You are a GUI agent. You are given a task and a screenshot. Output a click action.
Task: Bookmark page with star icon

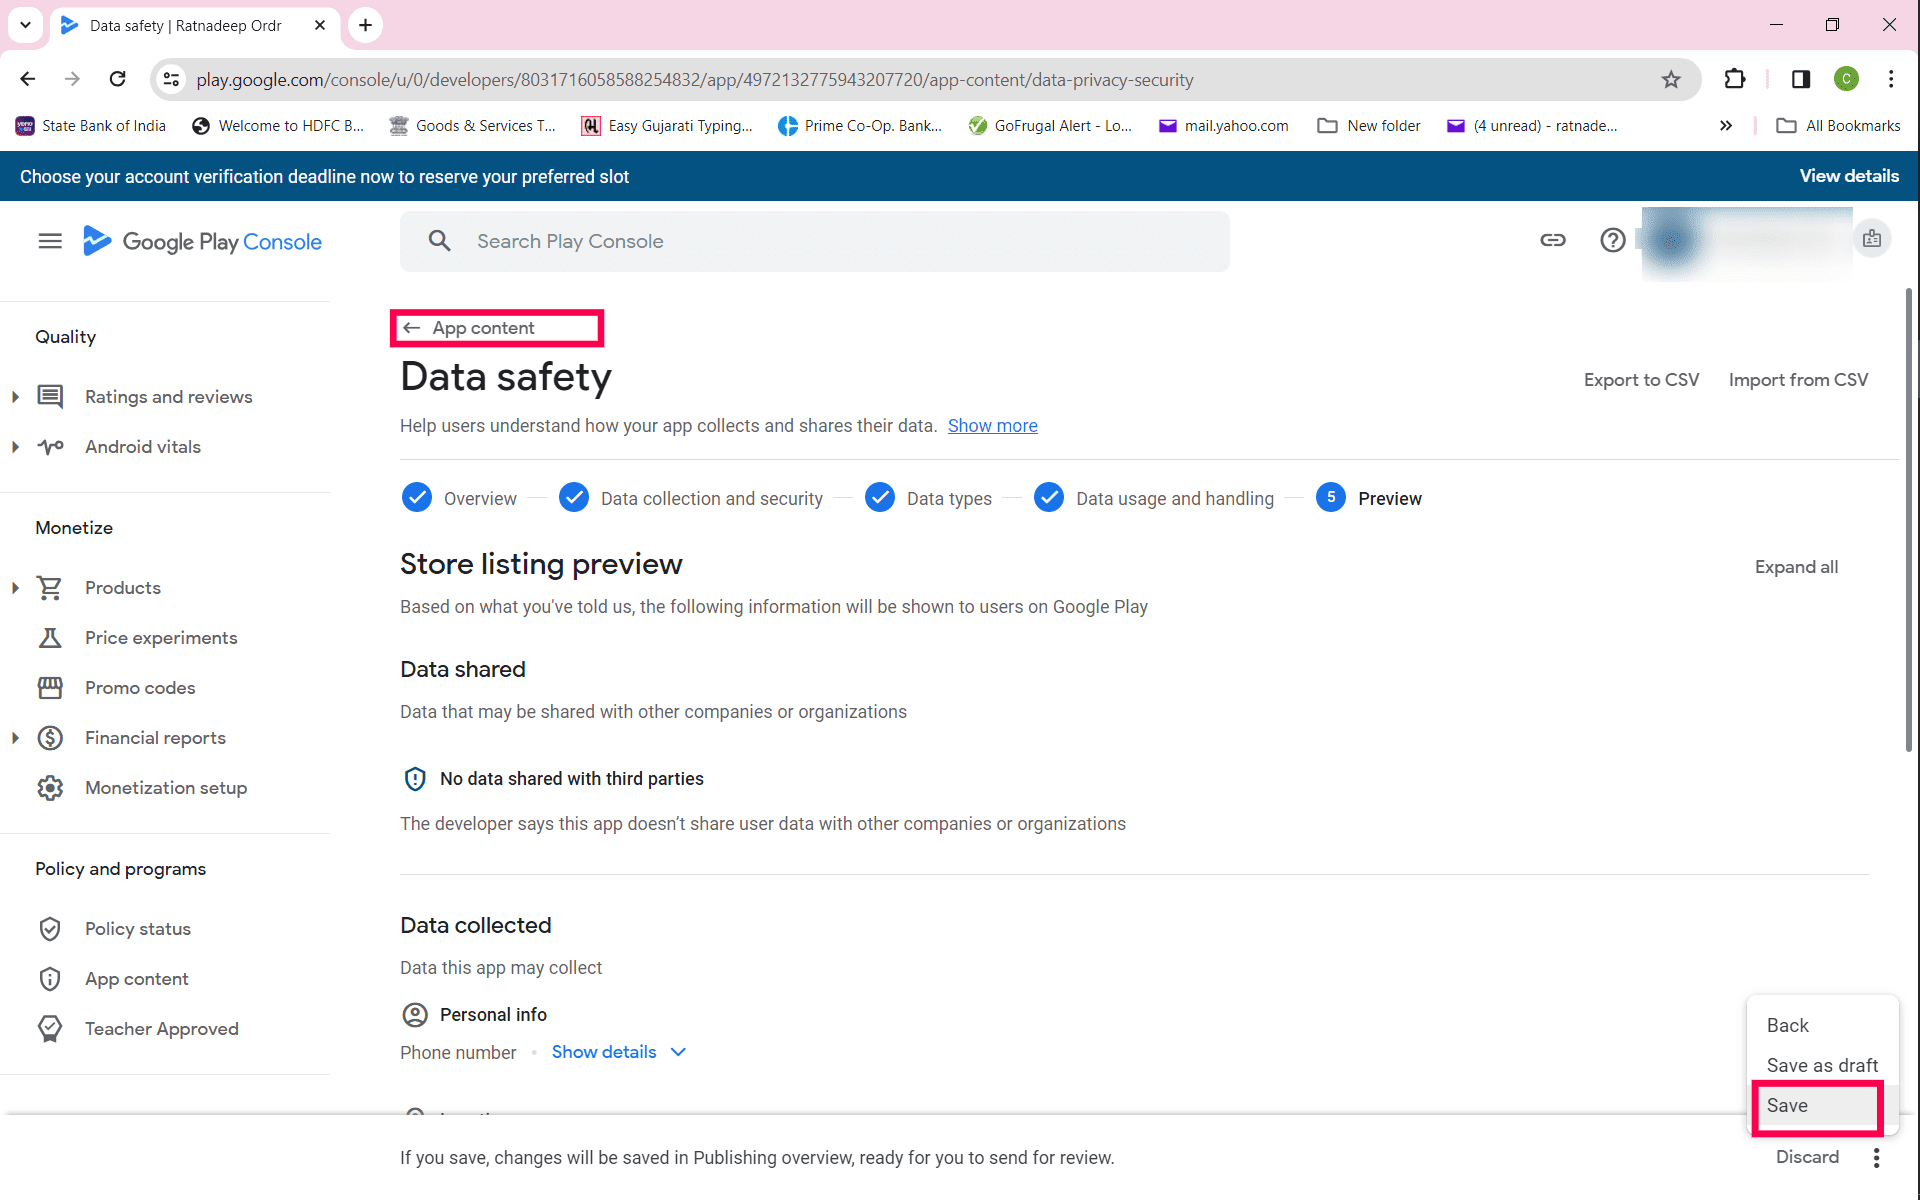click(x=1671, y=80)
